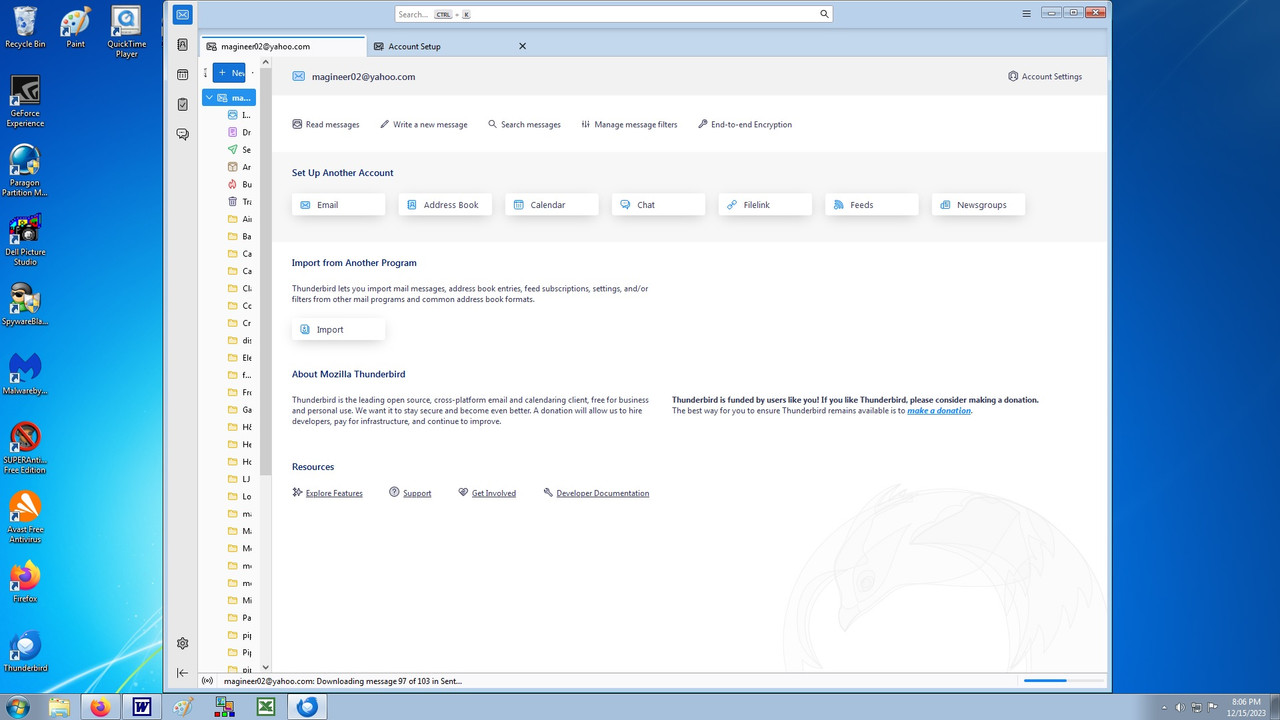1280x720 pixels.
Task: Click the Import button
Action: 339,329
